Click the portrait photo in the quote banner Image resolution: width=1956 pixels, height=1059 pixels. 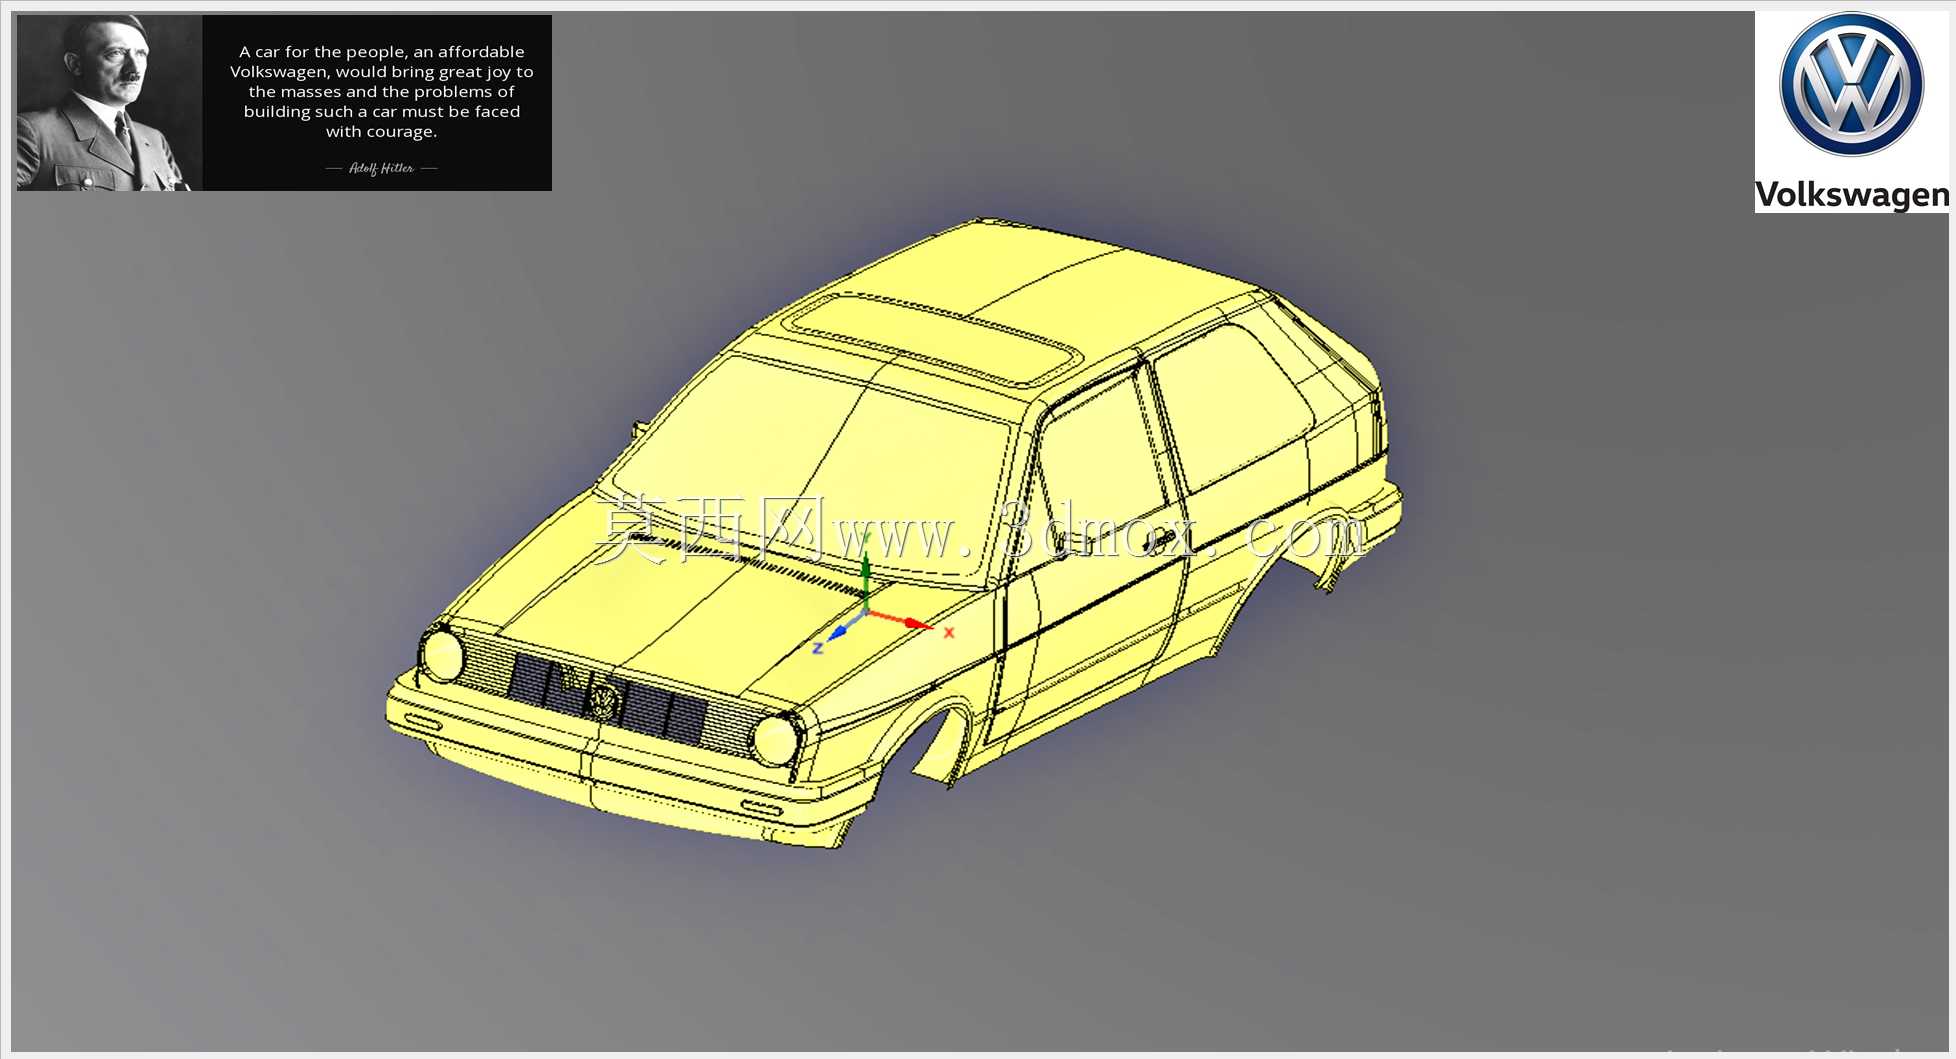point(110,103)
